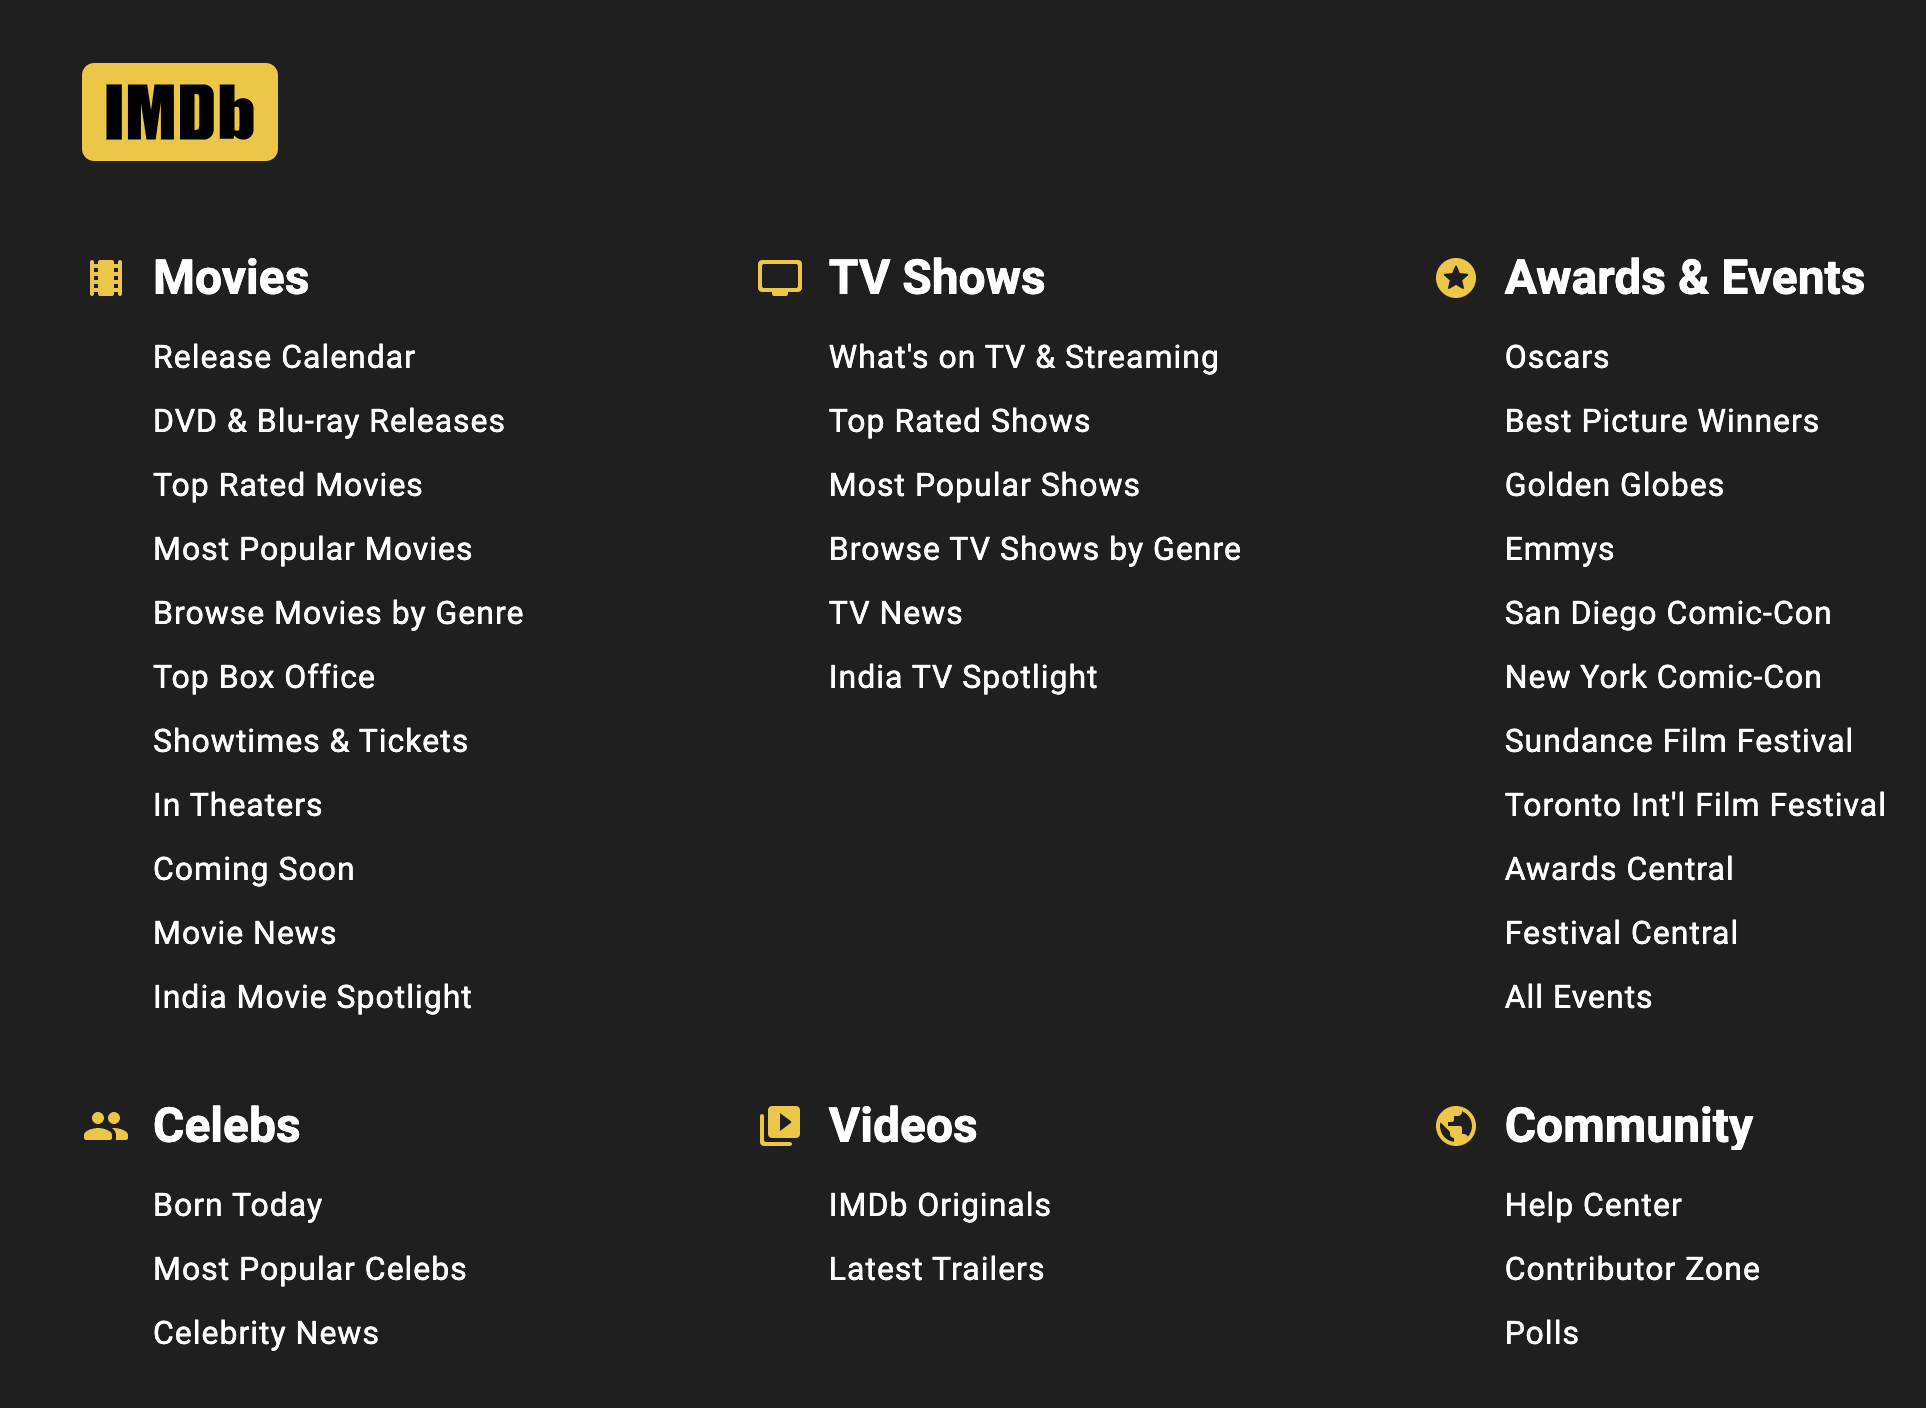Click the Videos play icon
Viewport: 1926px width, 1408px height.
[x=780, y=1126]
